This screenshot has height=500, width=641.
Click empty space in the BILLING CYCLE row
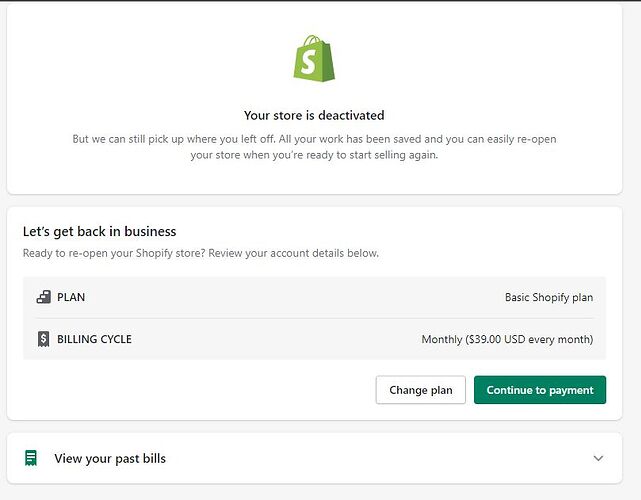coord(280,339)
